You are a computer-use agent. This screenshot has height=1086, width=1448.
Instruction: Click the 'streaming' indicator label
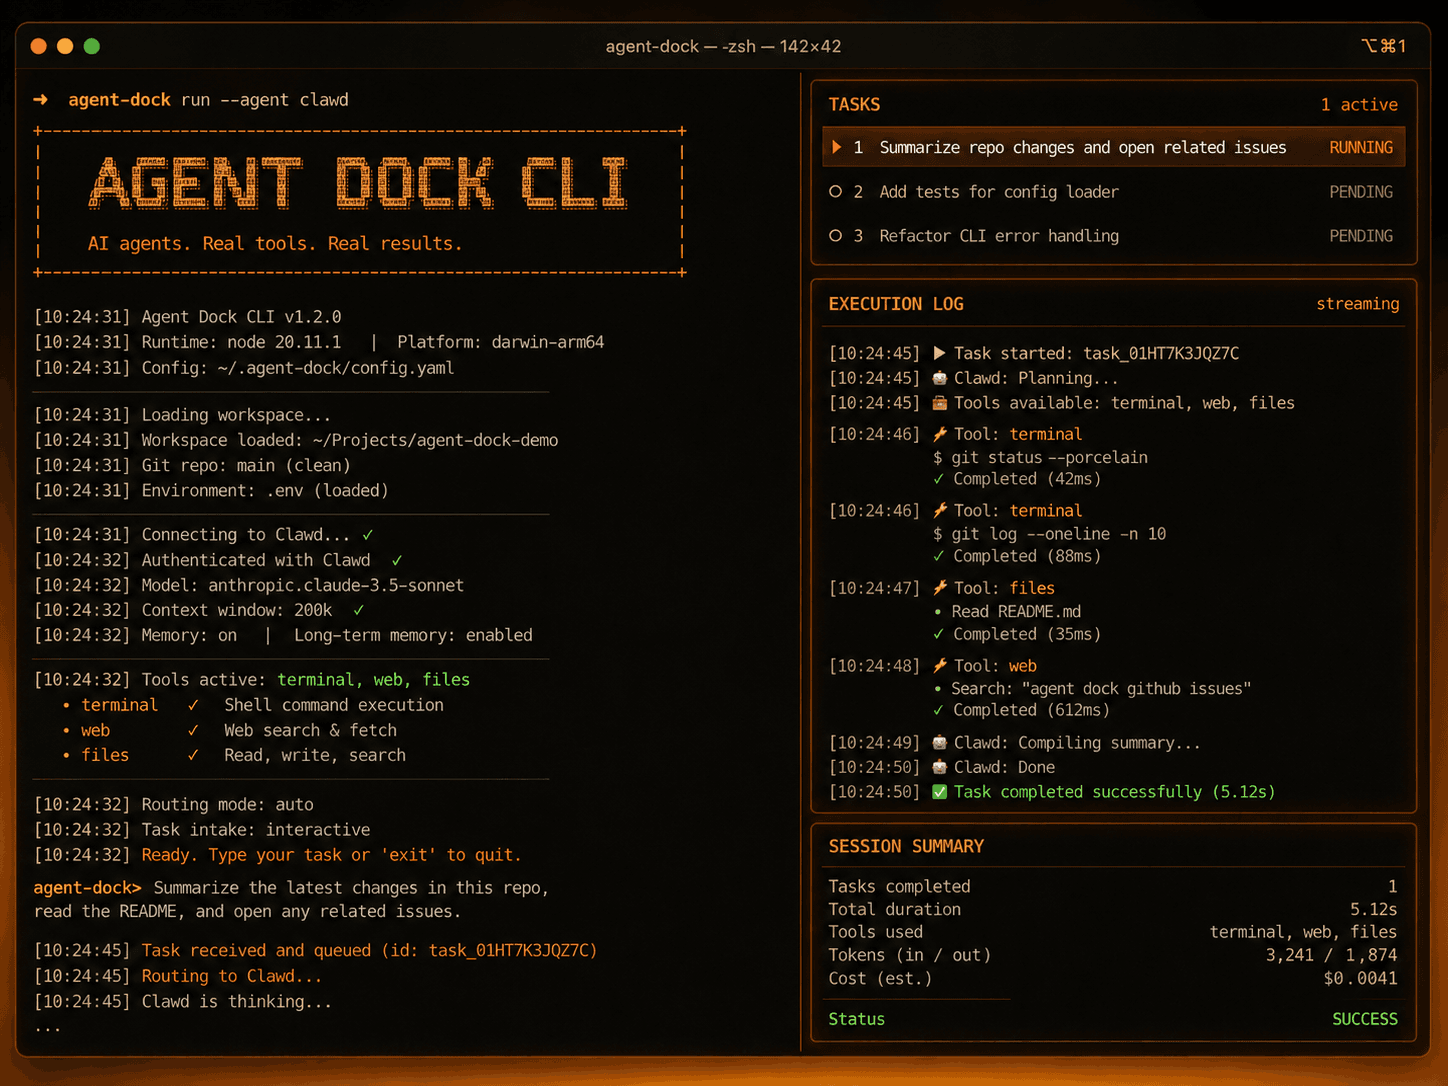(x=1357, y=304)
